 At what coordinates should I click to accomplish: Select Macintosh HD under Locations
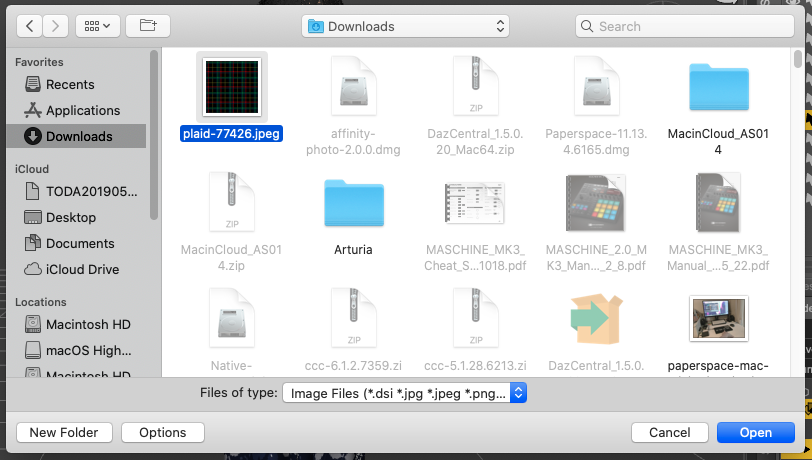pos(78,325)
